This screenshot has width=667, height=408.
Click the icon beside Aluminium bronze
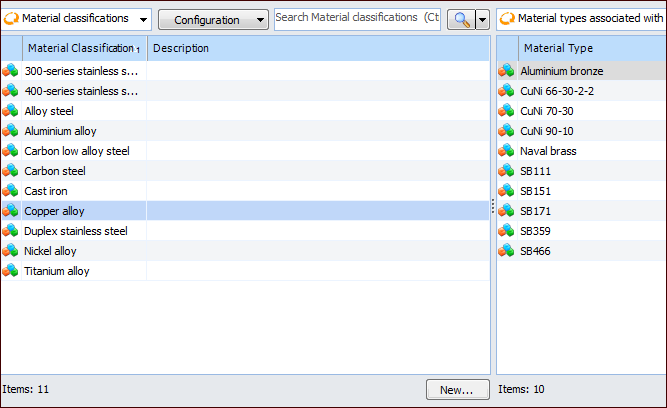pos(506,71)
